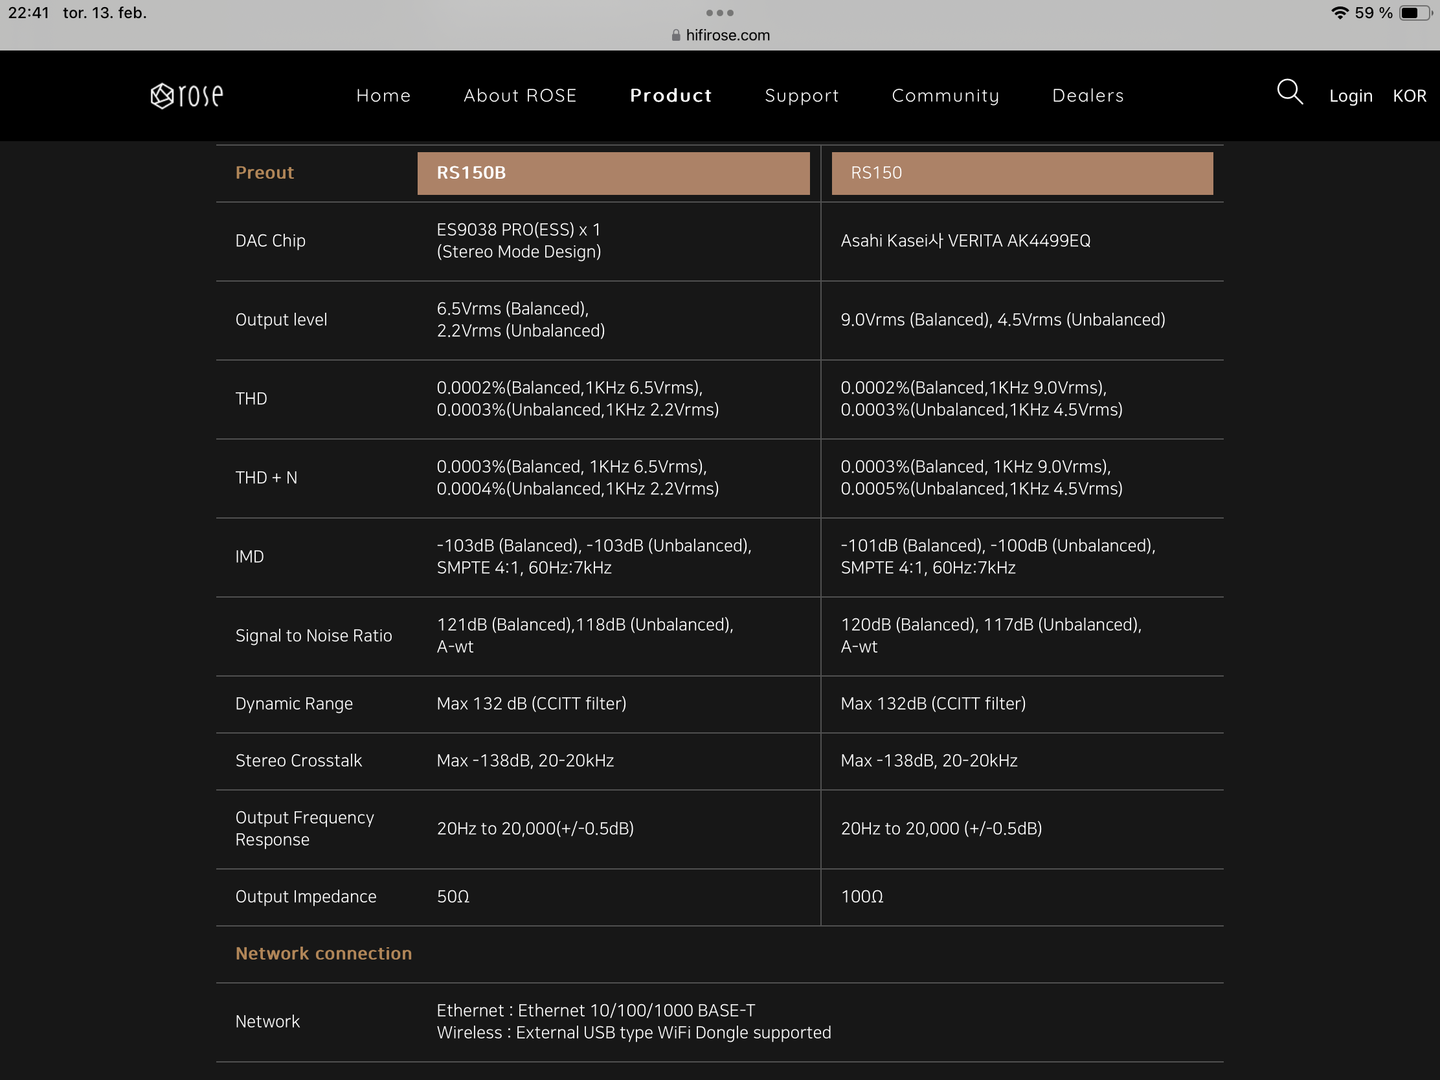Go to About ROSE page
The height and width of the screenshot is (1080, 1440).
click(x=520, y=96)
